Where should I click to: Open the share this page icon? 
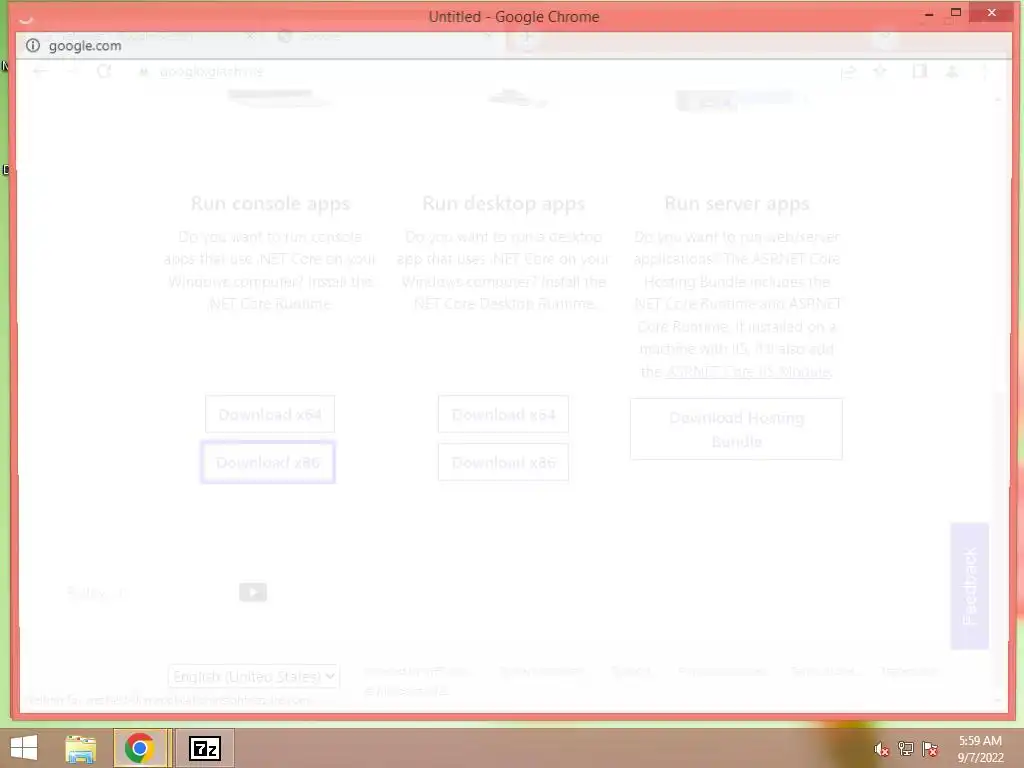[848, 72]
